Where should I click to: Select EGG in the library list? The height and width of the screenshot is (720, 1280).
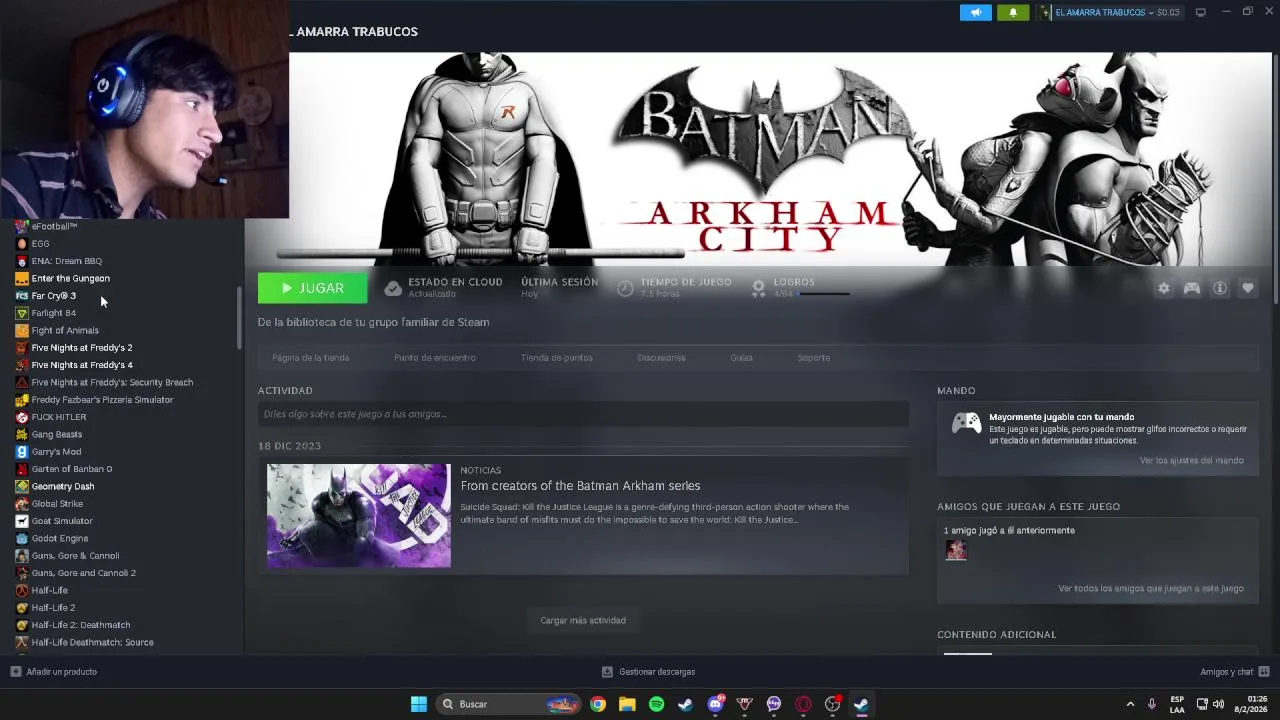(40, 244)
